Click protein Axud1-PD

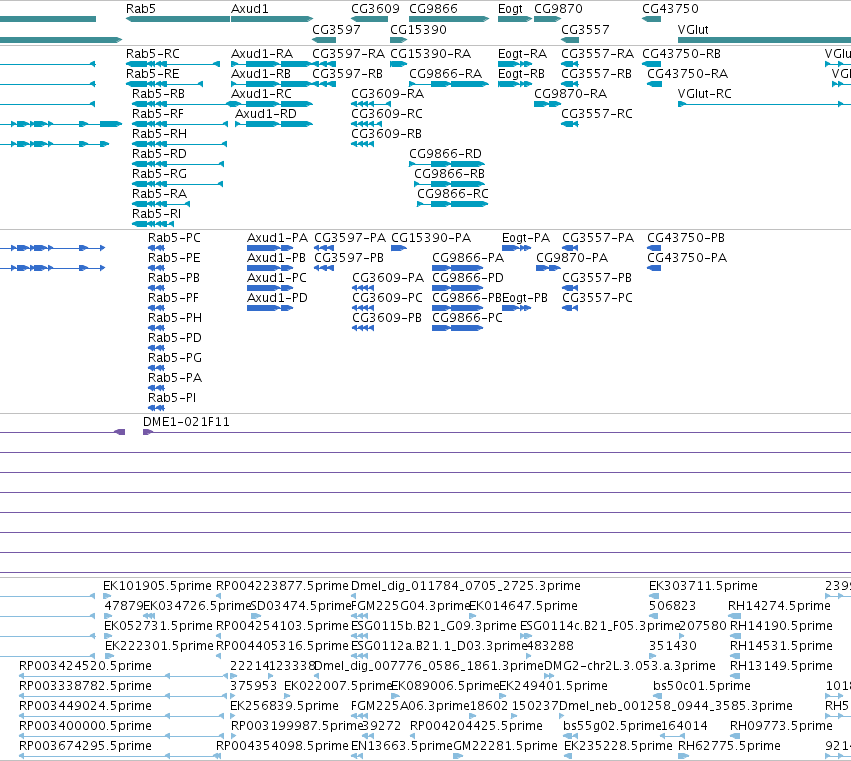click(277, 298)
